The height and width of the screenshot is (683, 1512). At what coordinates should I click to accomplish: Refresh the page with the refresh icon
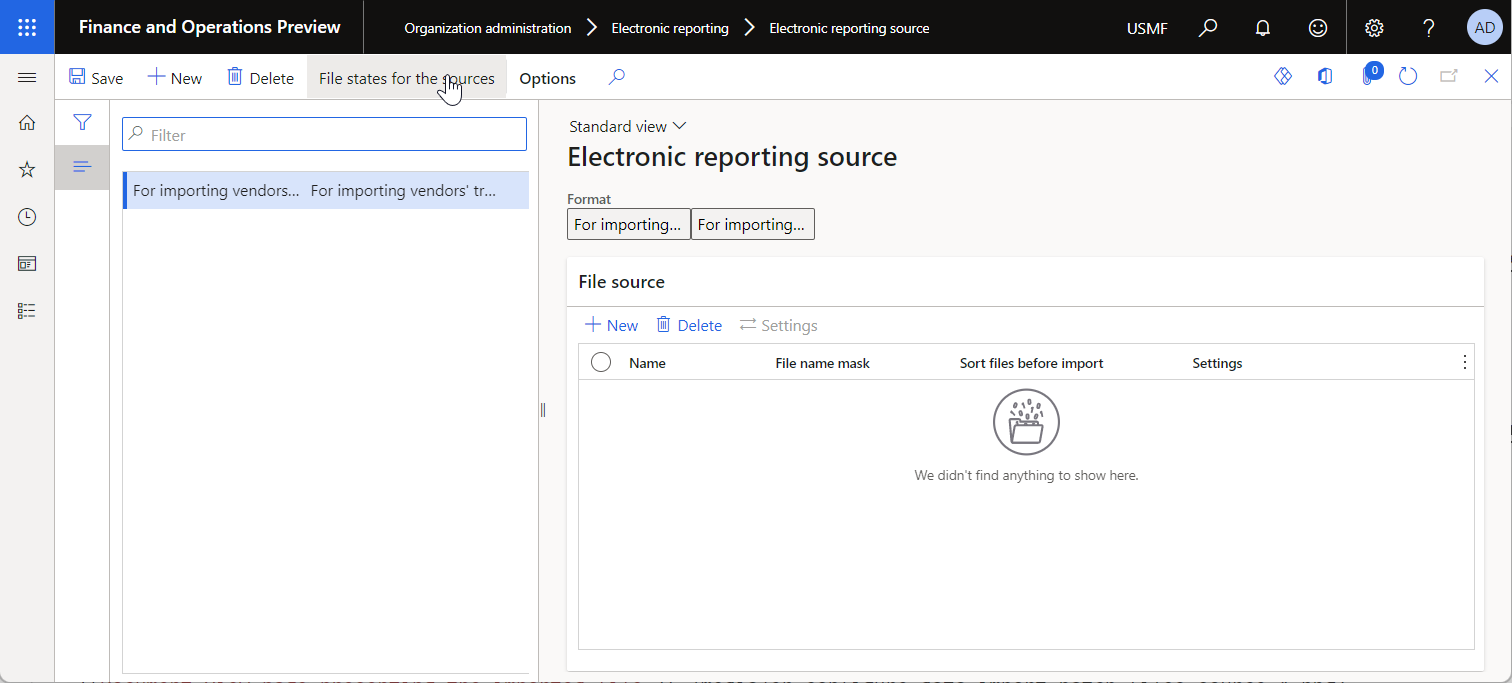[1408, 76]
